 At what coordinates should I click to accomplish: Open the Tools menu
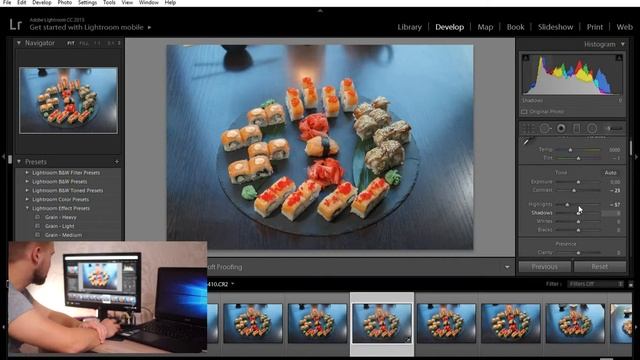(x=109, y=2)
